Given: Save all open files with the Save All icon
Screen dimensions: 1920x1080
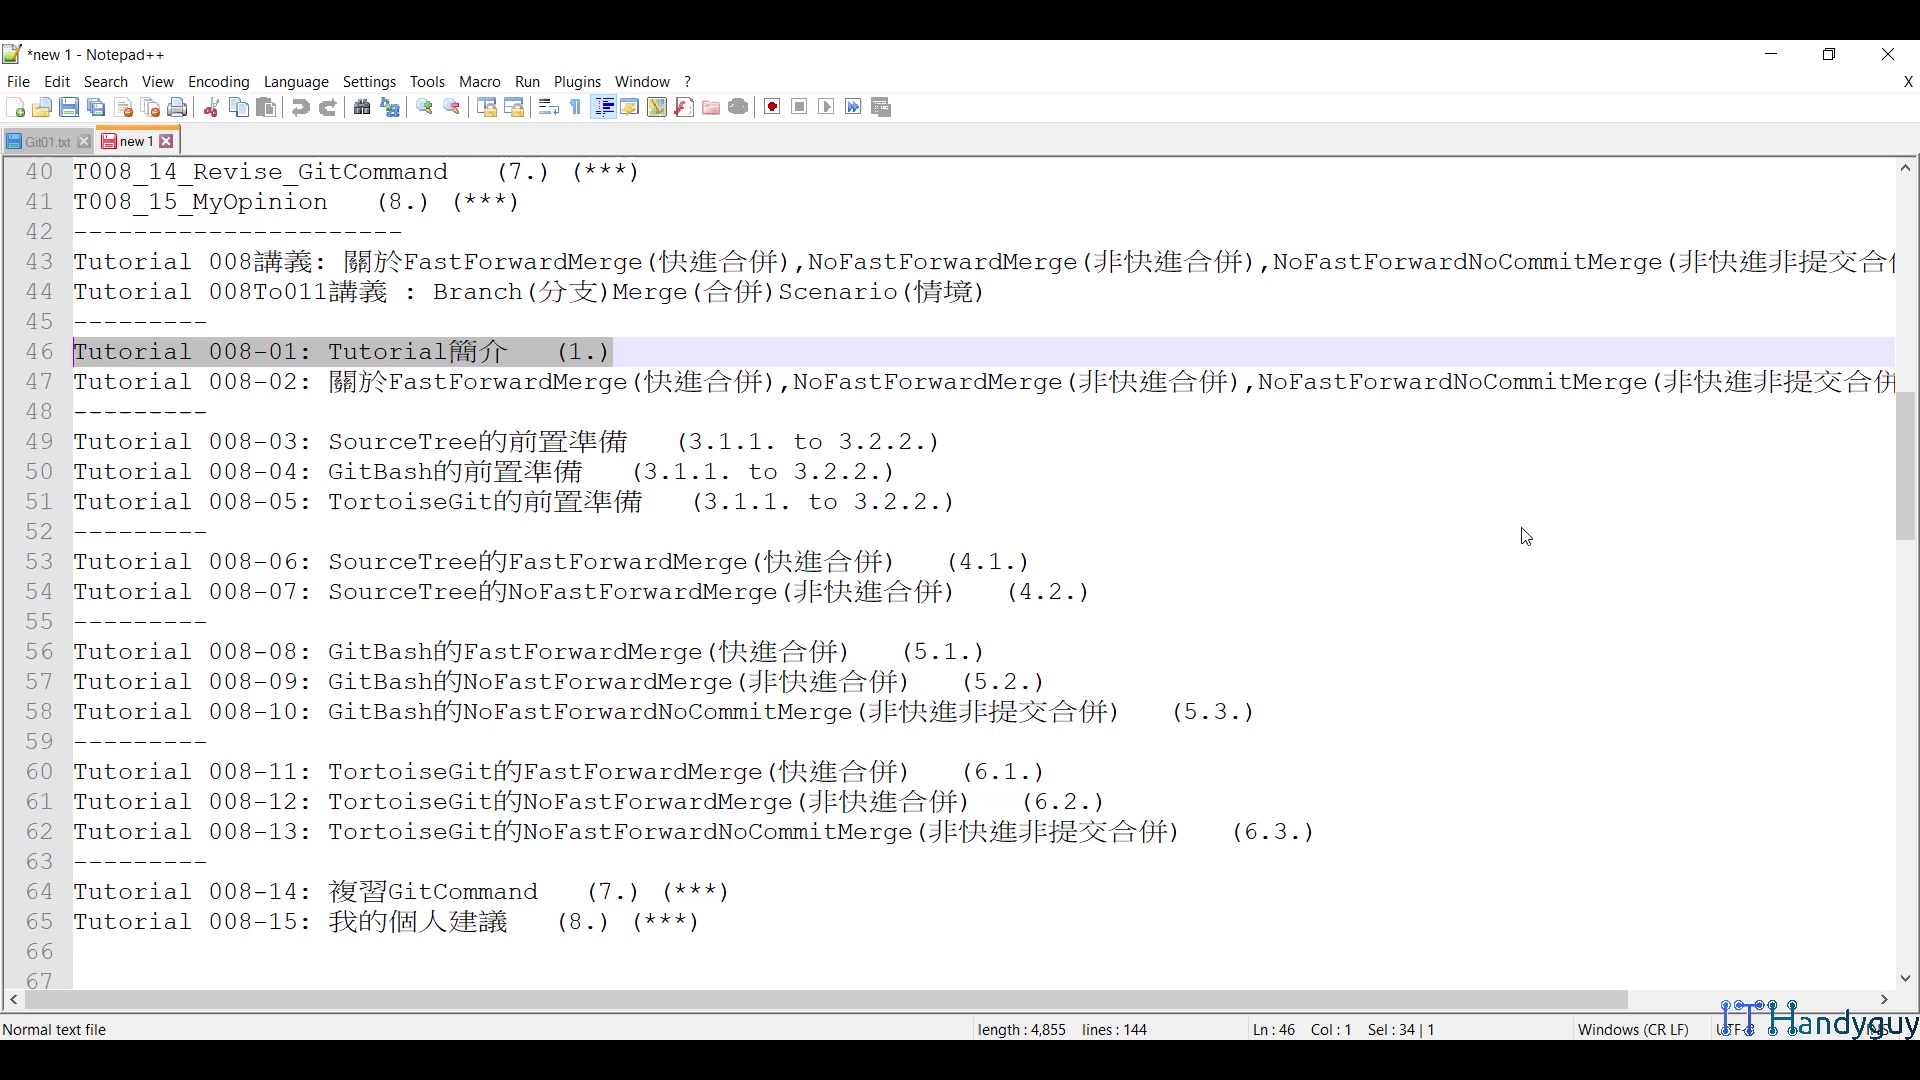Looking at the screenshot, I should (x=96, y=107).
